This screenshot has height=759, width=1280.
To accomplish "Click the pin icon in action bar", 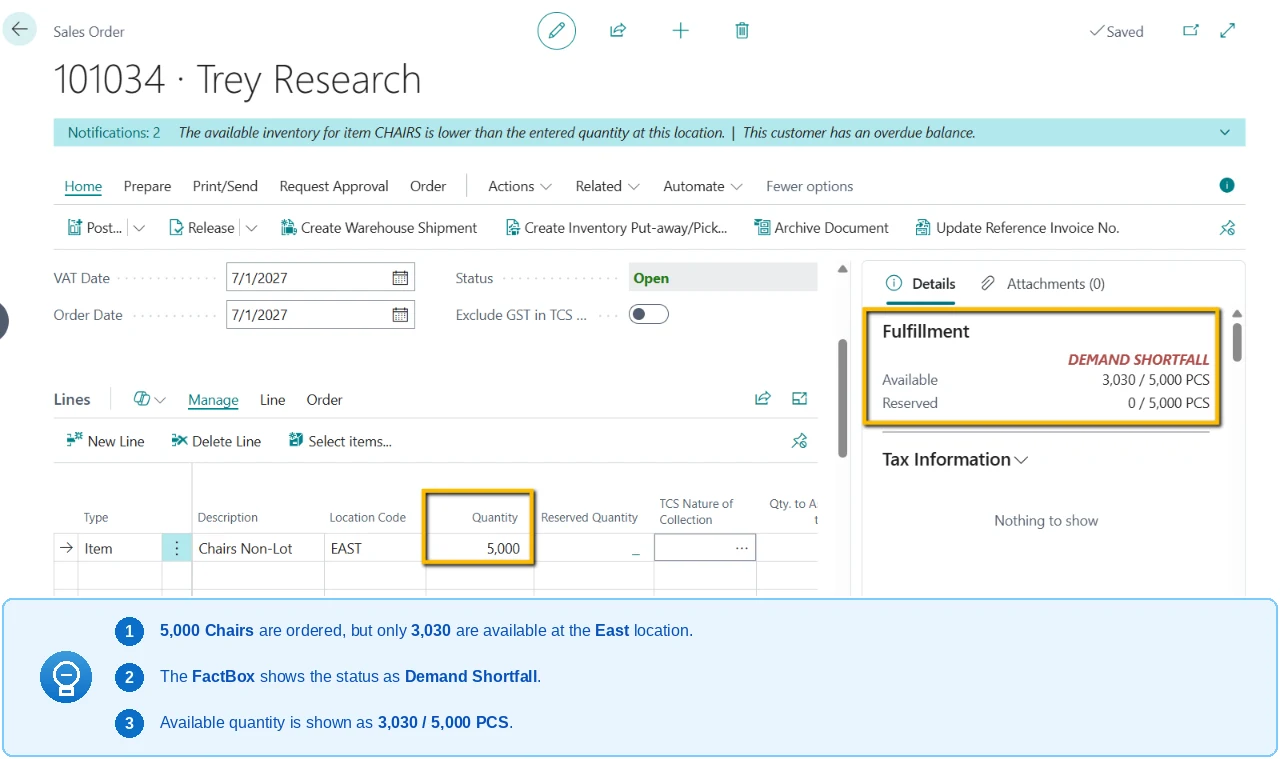I will [1228, 228].
